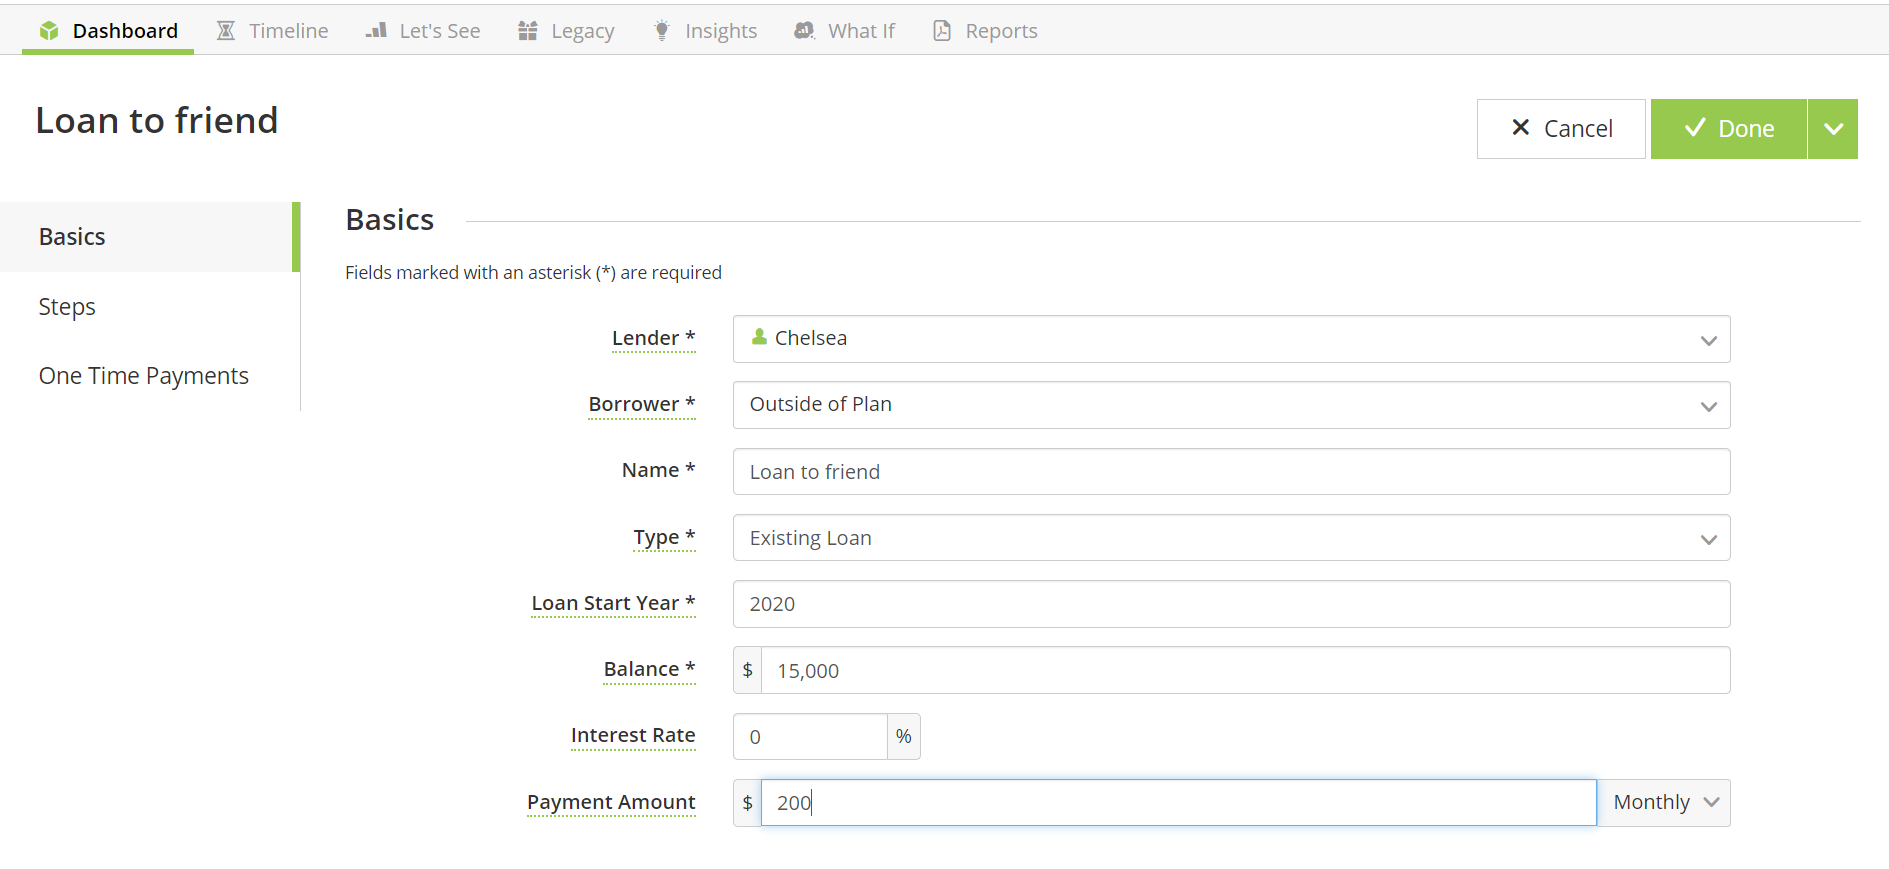Expand the Done button arrow options
Viewport: 1889px width, 869px height.
click(1833, 129)
